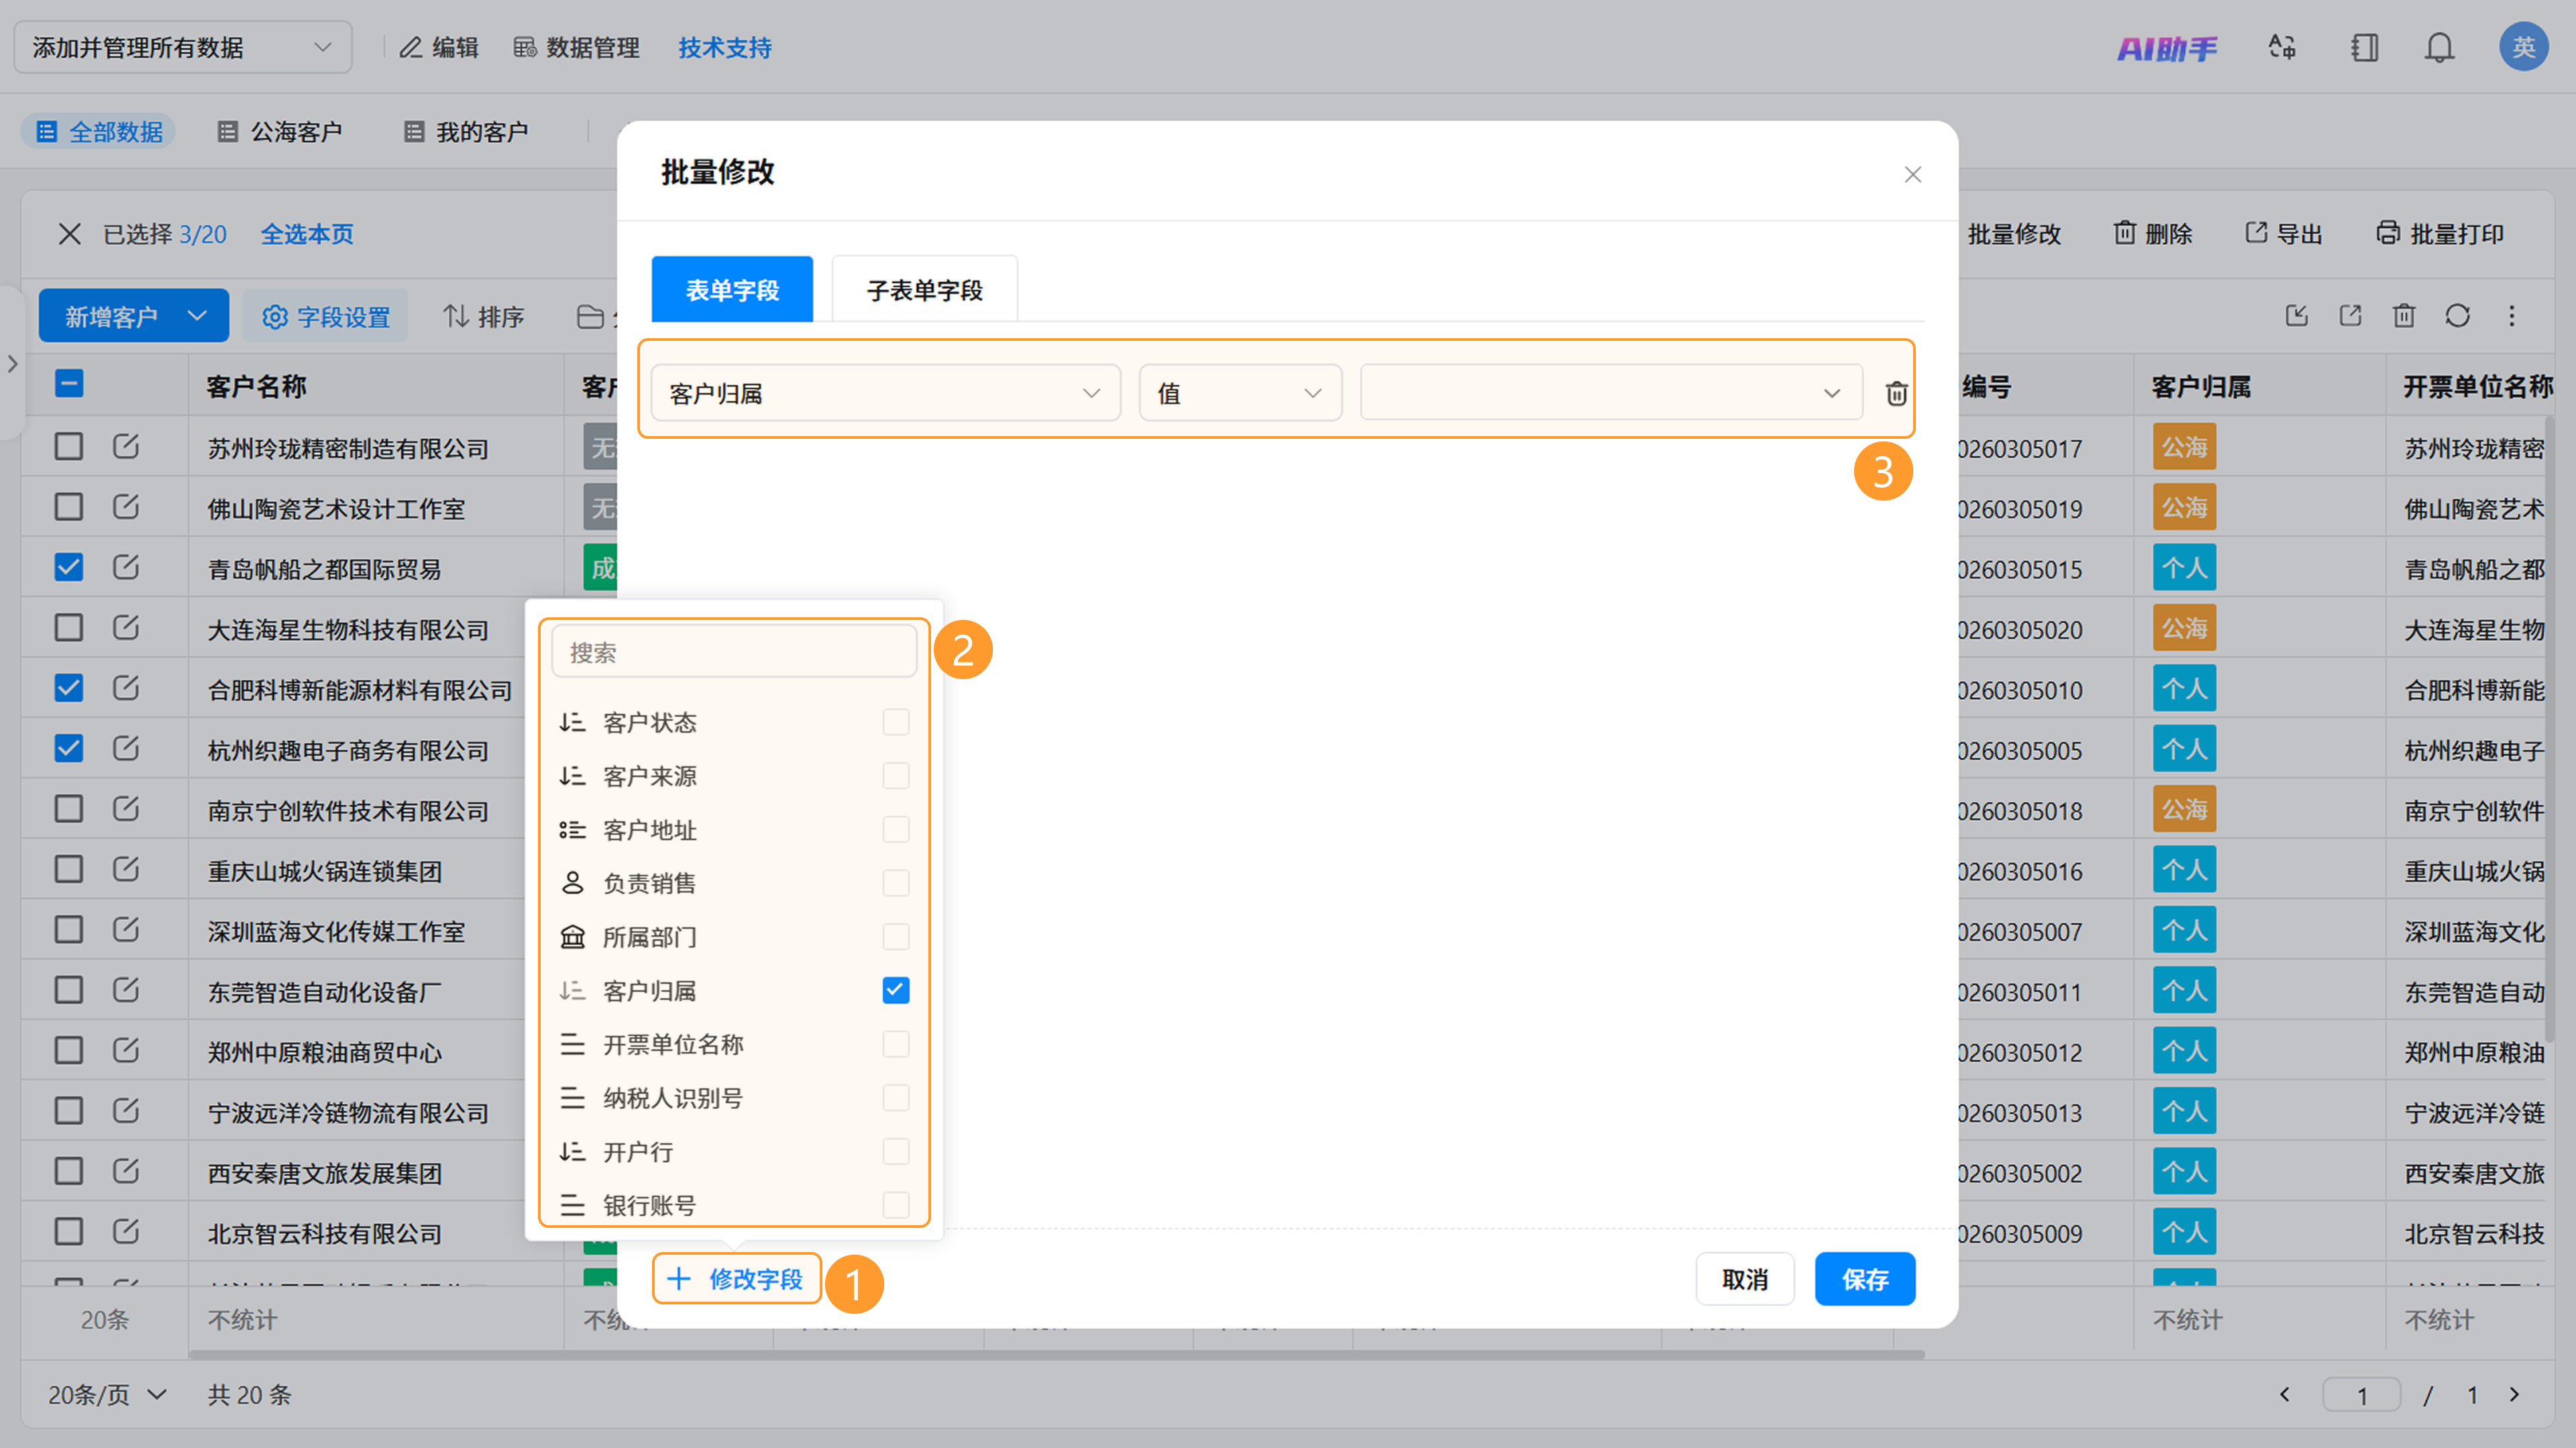The image size is (2576, 1448).
Task: Check 纳税人识别号 in field list
Action: [x=895, y=1098]
